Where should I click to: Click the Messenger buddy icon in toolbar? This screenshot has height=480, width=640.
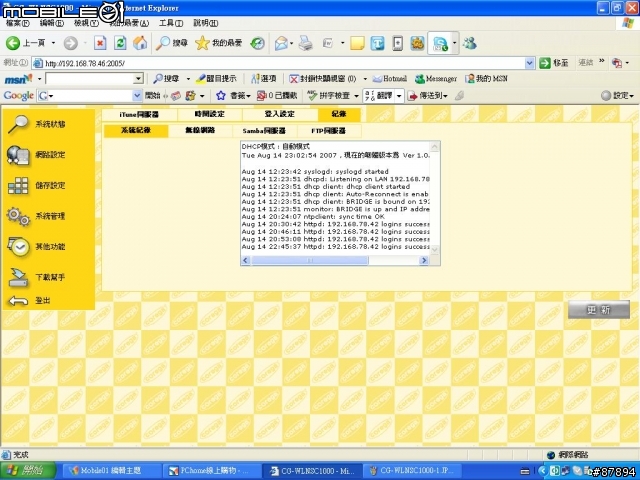click(470, 43)
